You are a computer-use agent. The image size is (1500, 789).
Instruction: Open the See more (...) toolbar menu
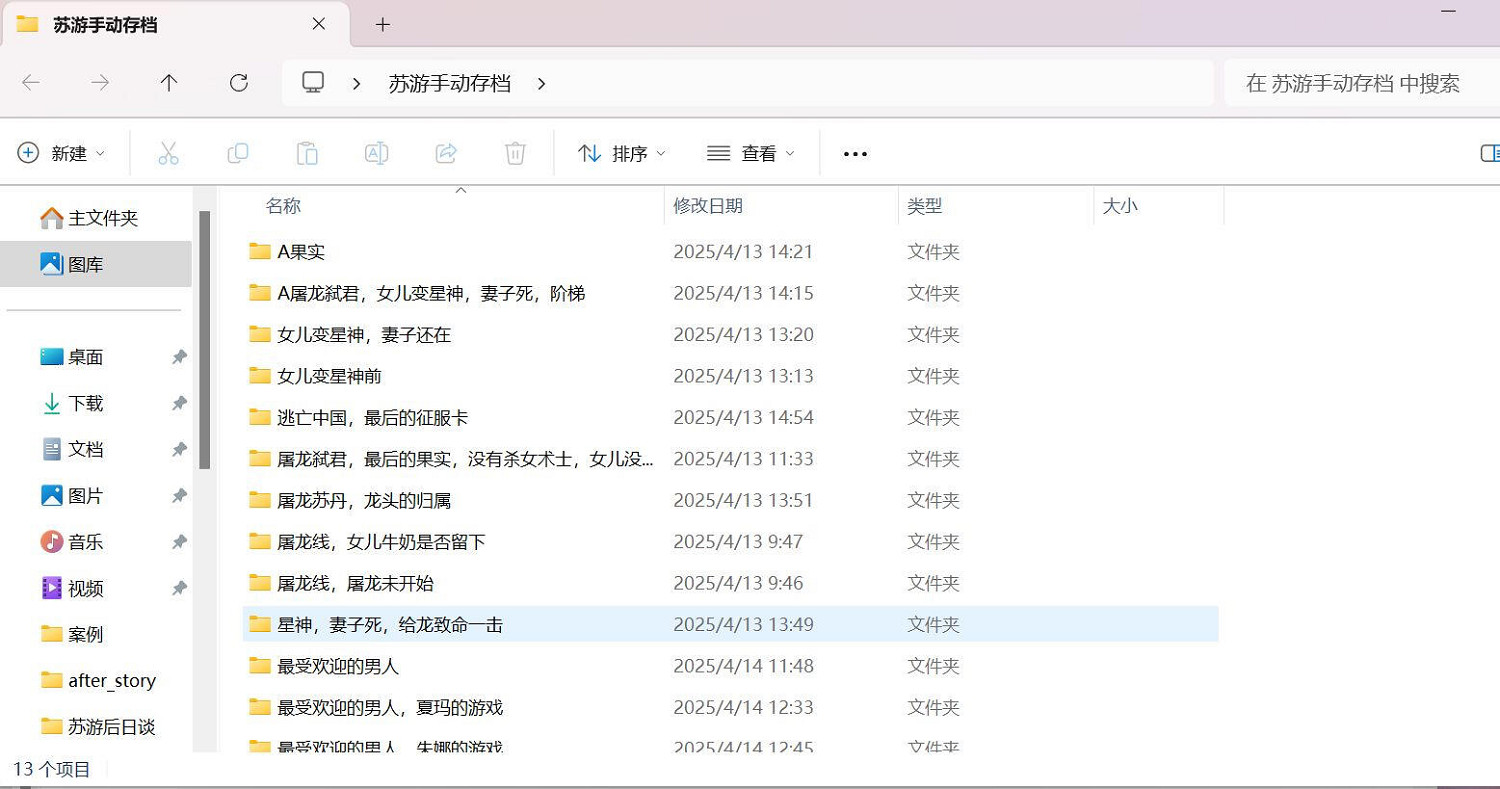pyautogui.click(x=854, y=152)
